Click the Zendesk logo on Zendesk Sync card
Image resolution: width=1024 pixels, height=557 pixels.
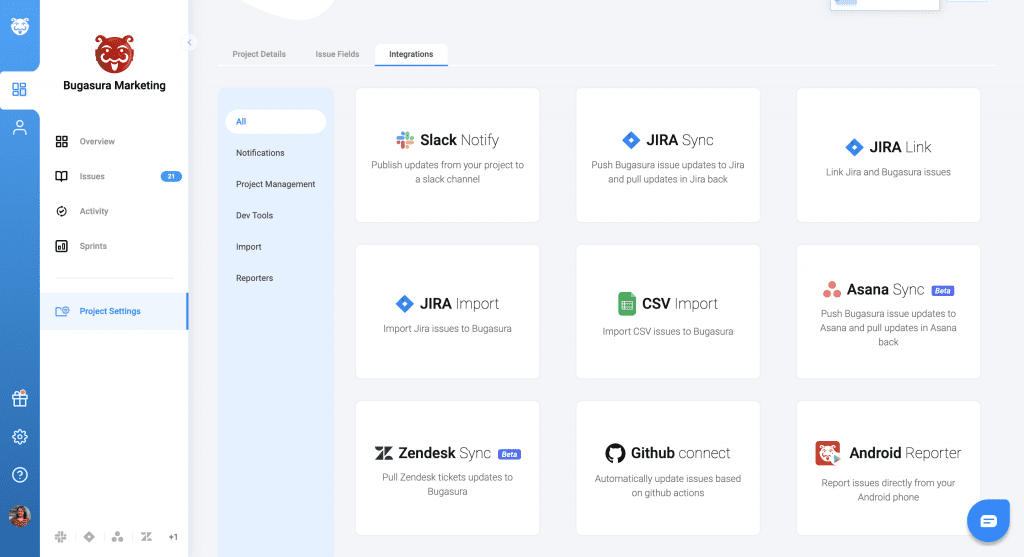(x=384, y=453)
